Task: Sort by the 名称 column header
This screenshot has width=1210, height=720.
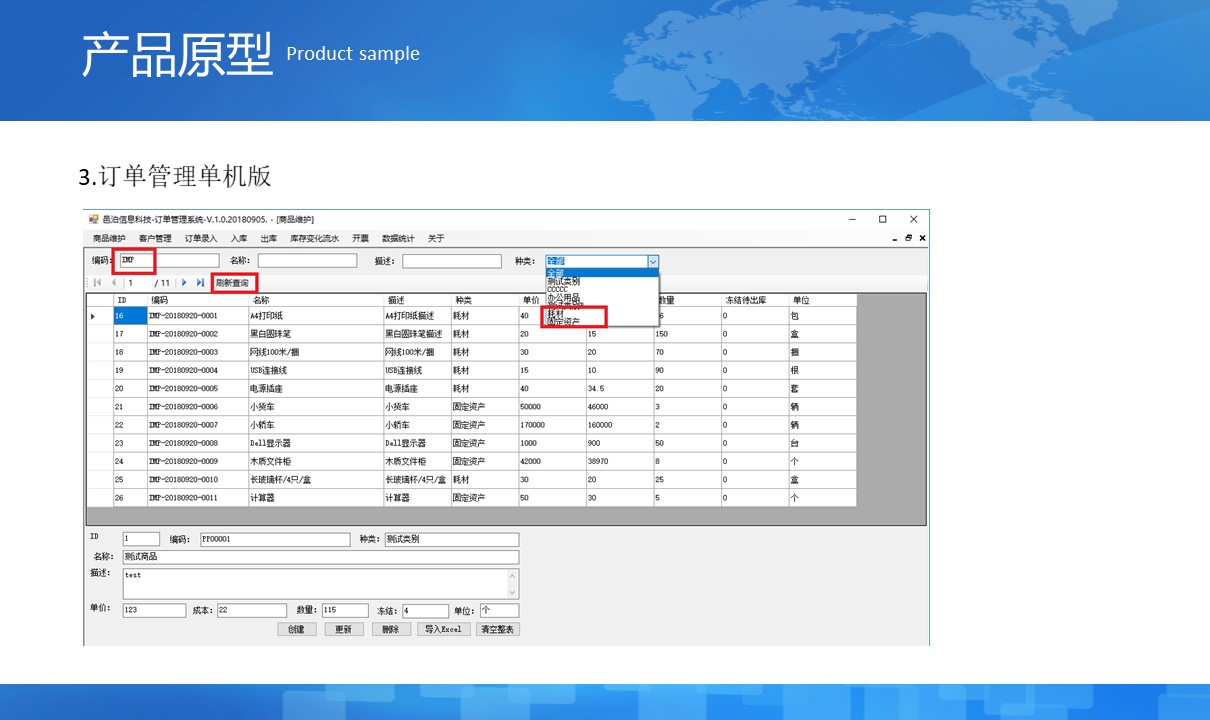Action: coord(316,300)
